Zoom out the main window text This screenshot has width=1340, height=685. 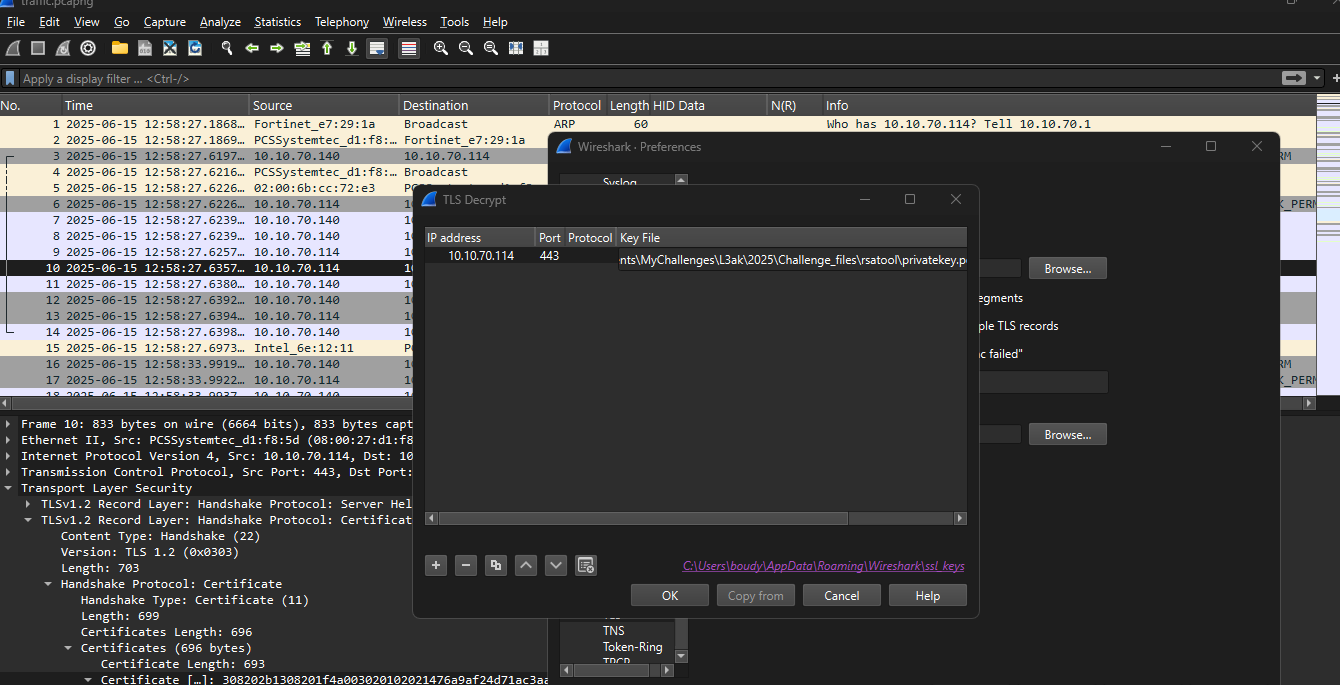coord(466,48)
